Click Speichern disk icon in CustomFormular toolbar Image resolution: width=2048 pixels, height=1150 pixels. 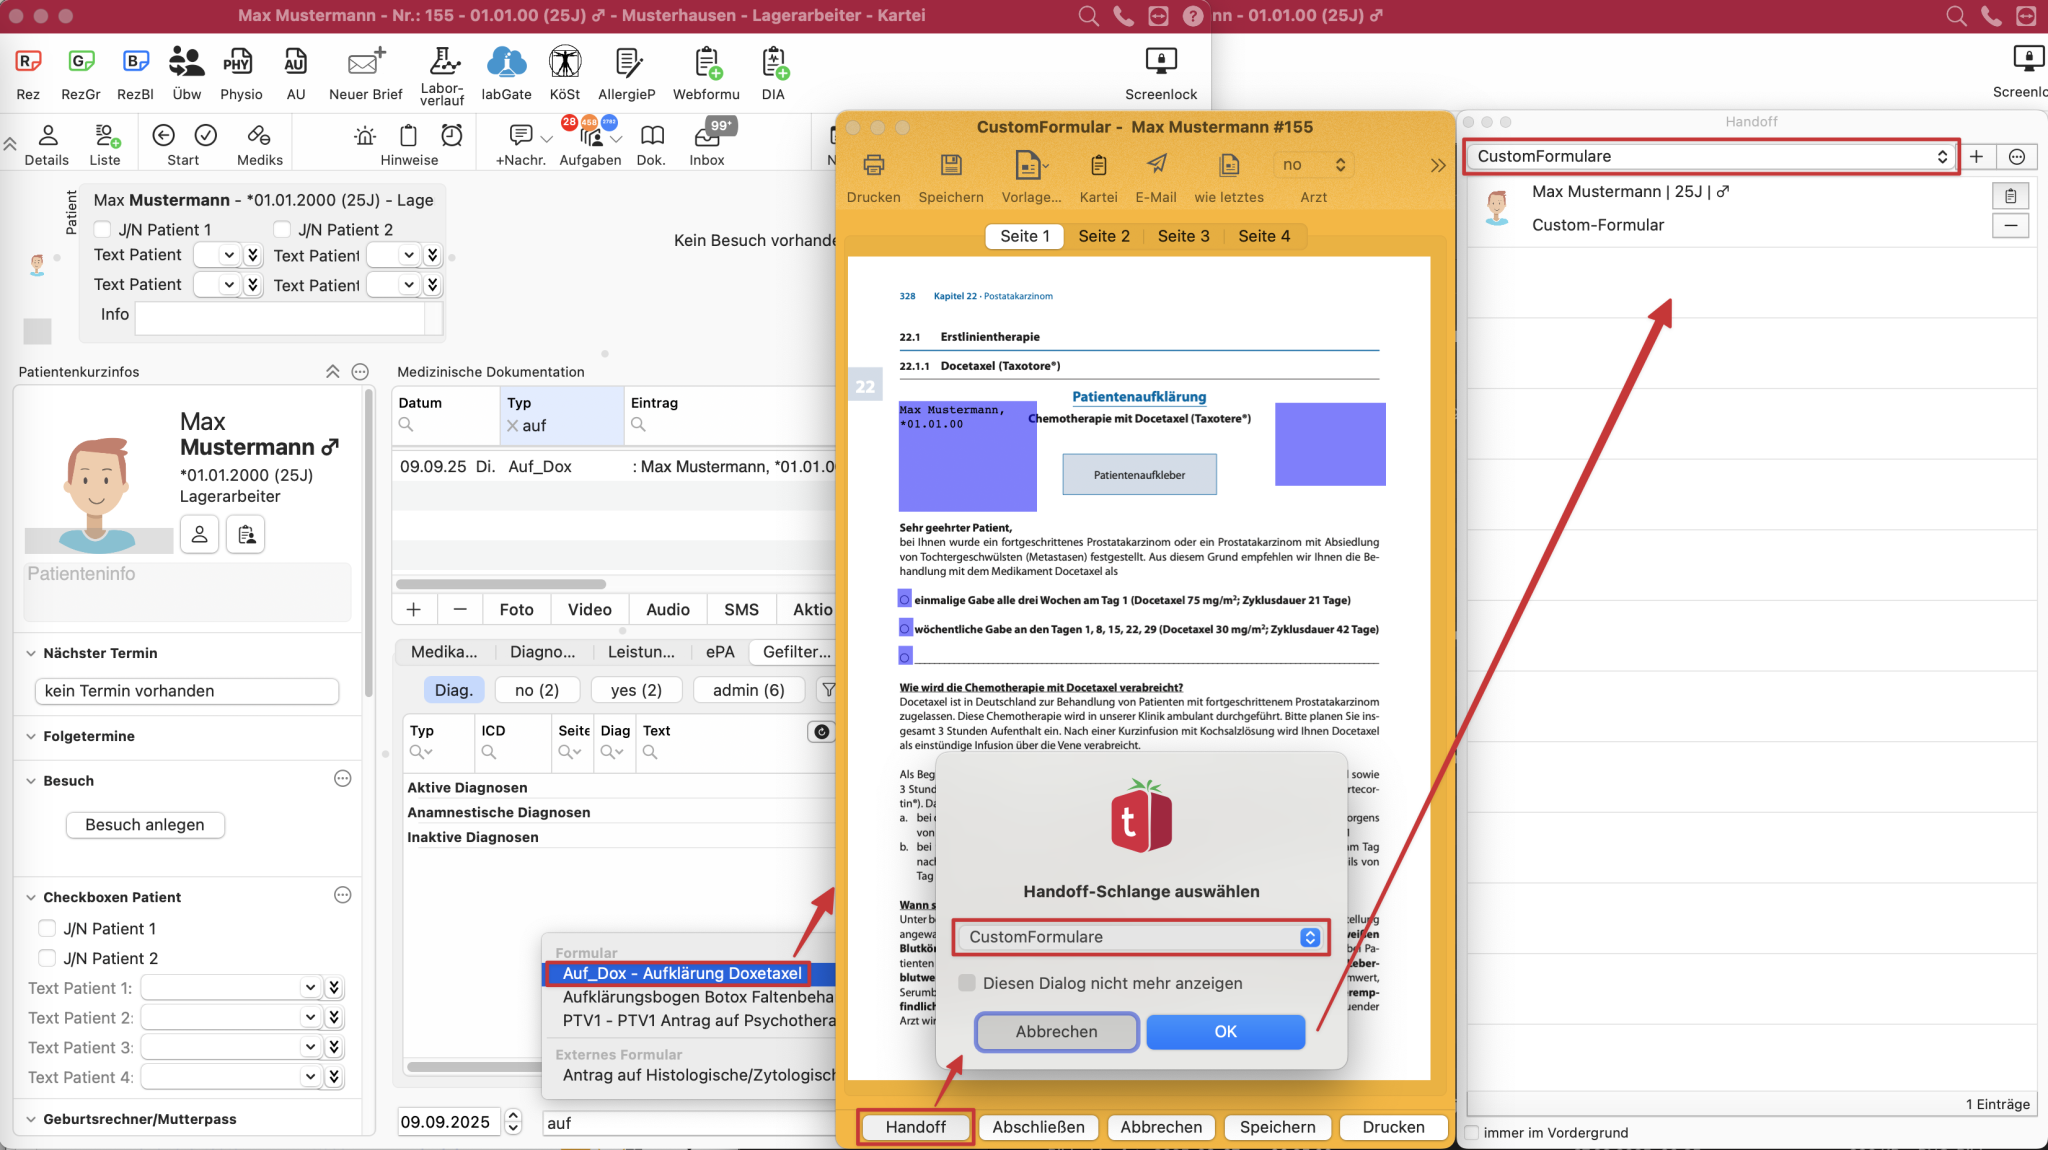coord(951,164)
